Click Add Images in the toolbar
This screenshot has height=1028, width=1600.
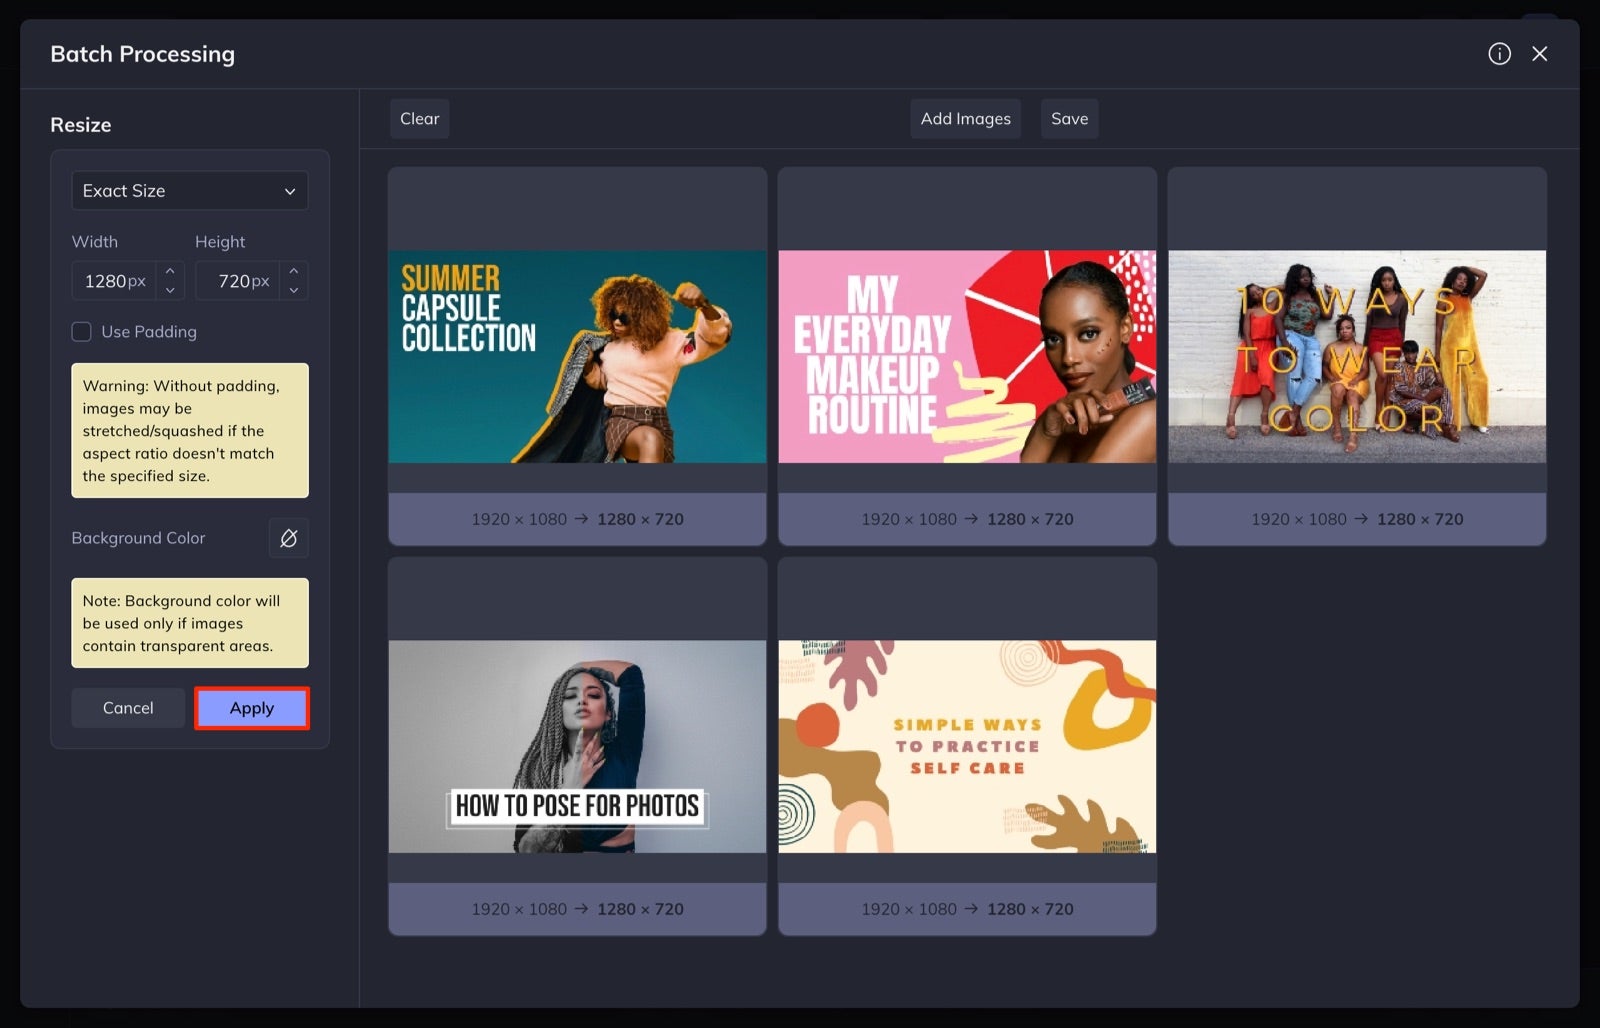(966, 119)
